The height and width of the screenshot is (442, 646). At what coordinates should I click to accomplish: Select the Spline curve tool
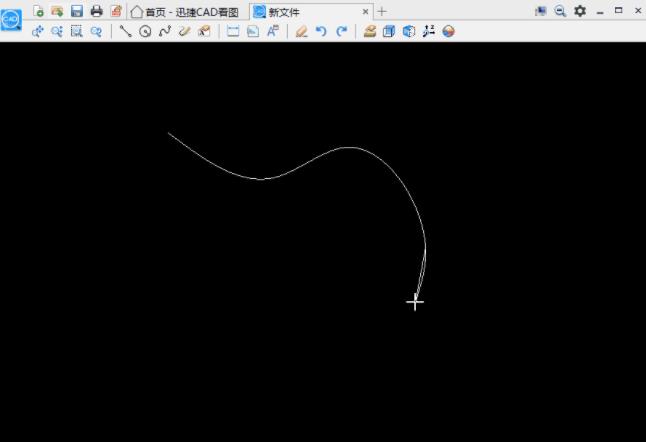pyautogui.click(x=165, y=31)
